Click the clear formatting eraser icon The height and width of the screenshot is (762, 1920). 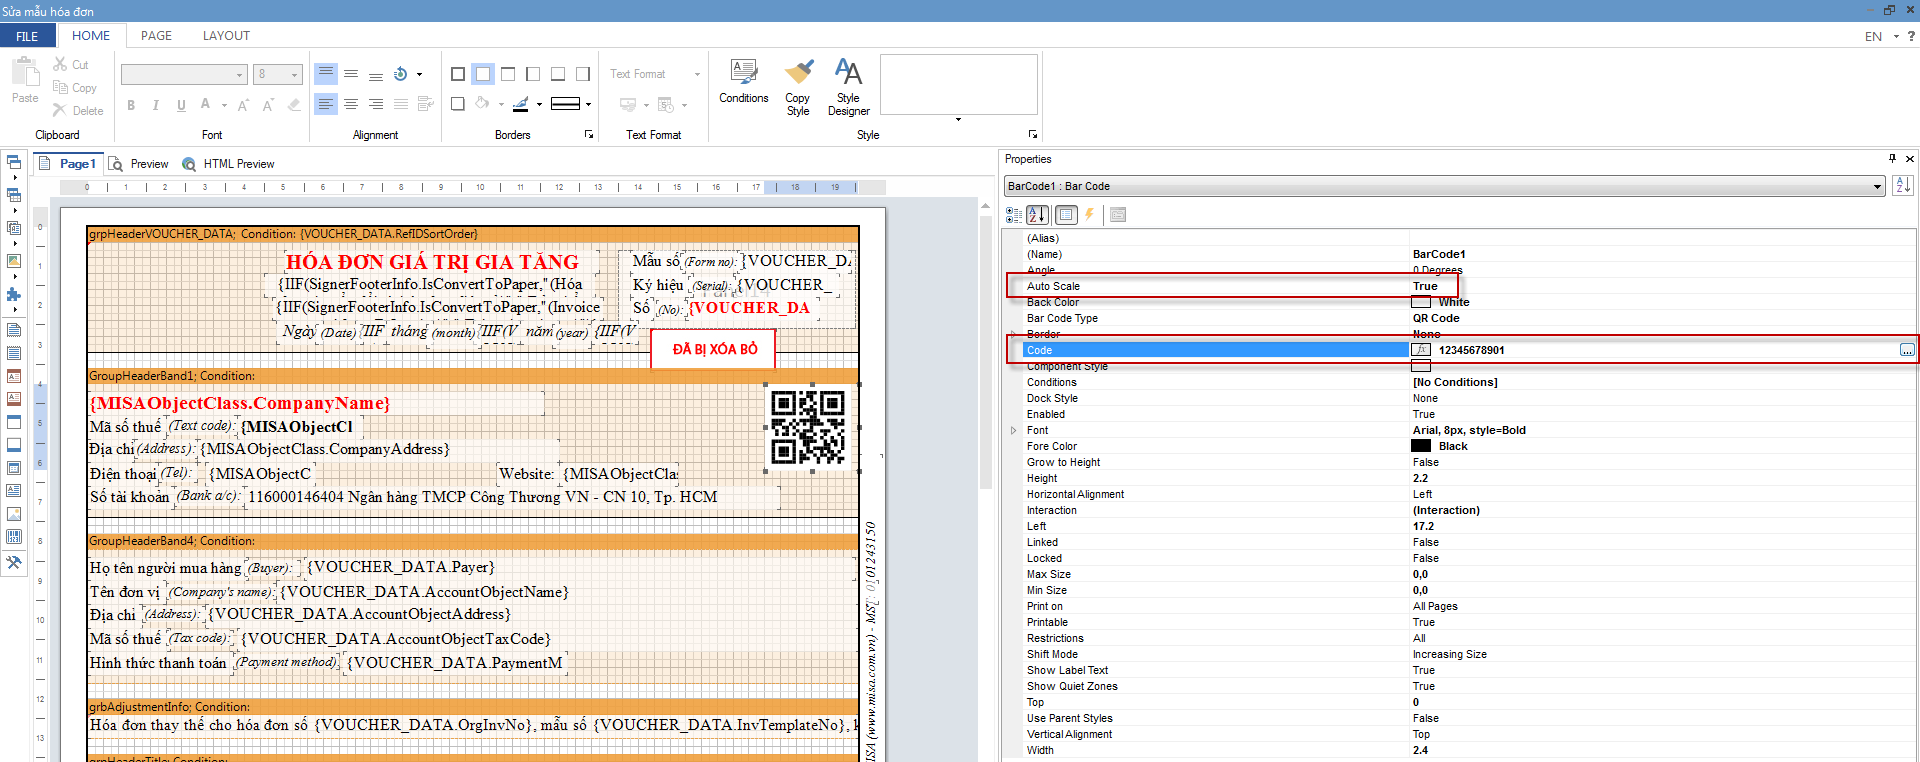[x=294, y=104]
